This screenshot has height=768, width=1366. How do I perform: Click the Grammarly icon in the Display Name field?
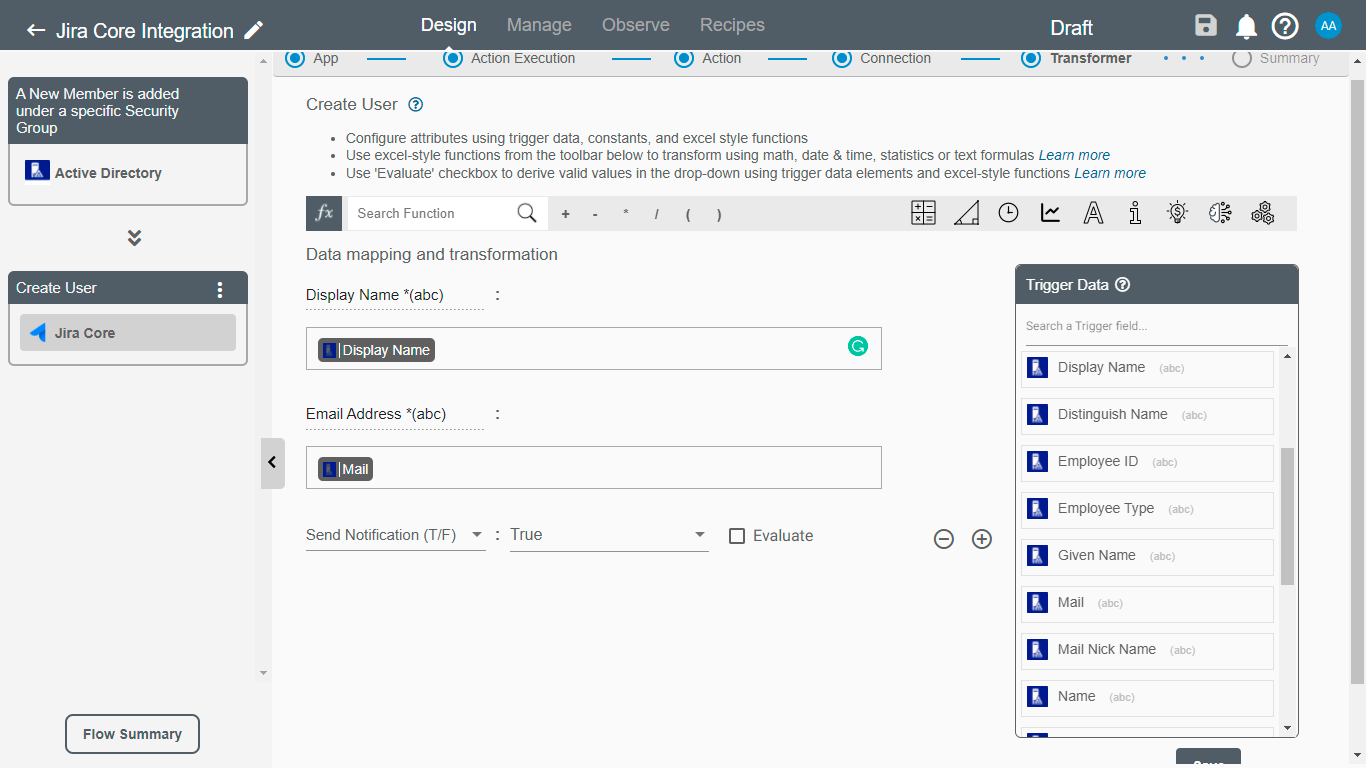tap(857, 346)
